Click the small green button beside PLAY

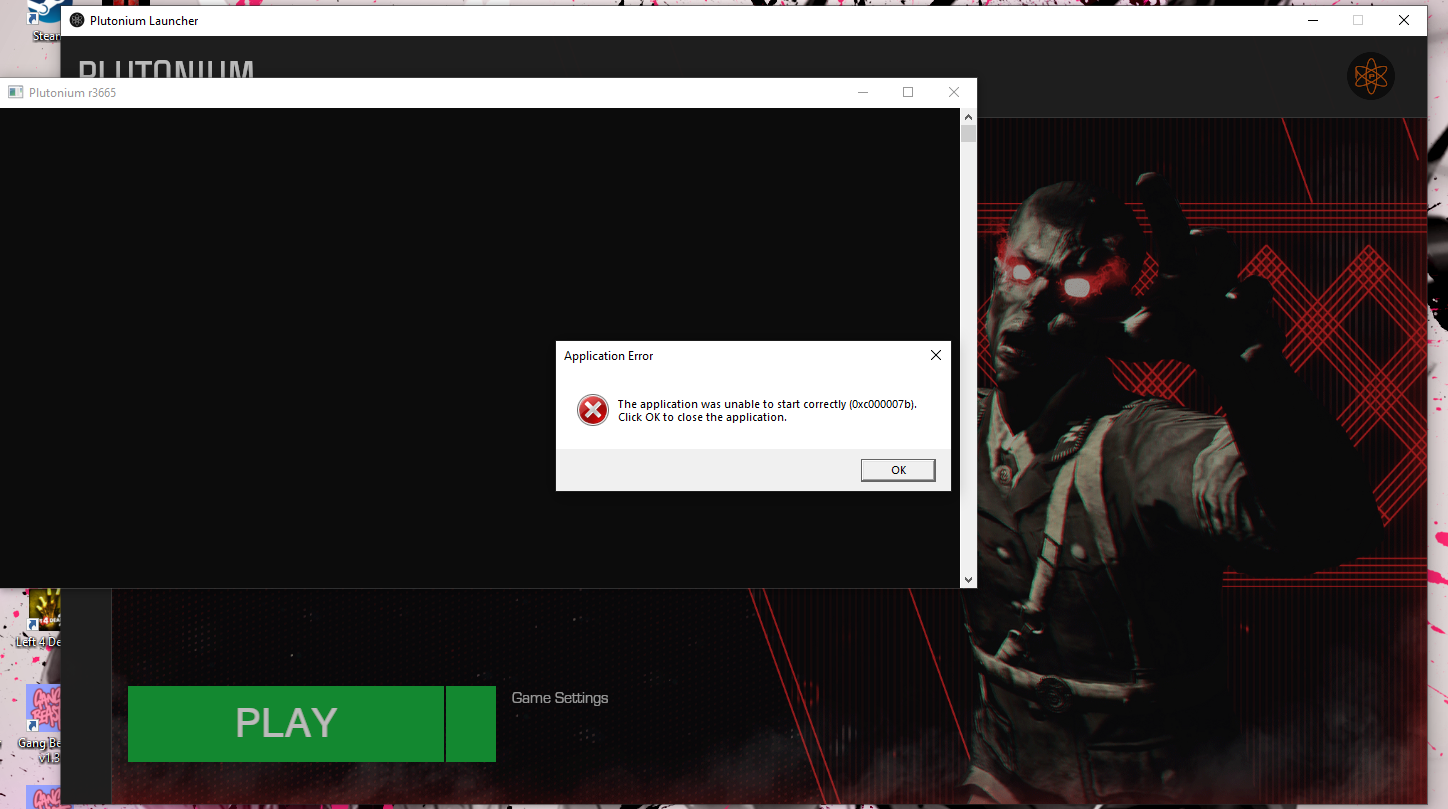(470, 724)
